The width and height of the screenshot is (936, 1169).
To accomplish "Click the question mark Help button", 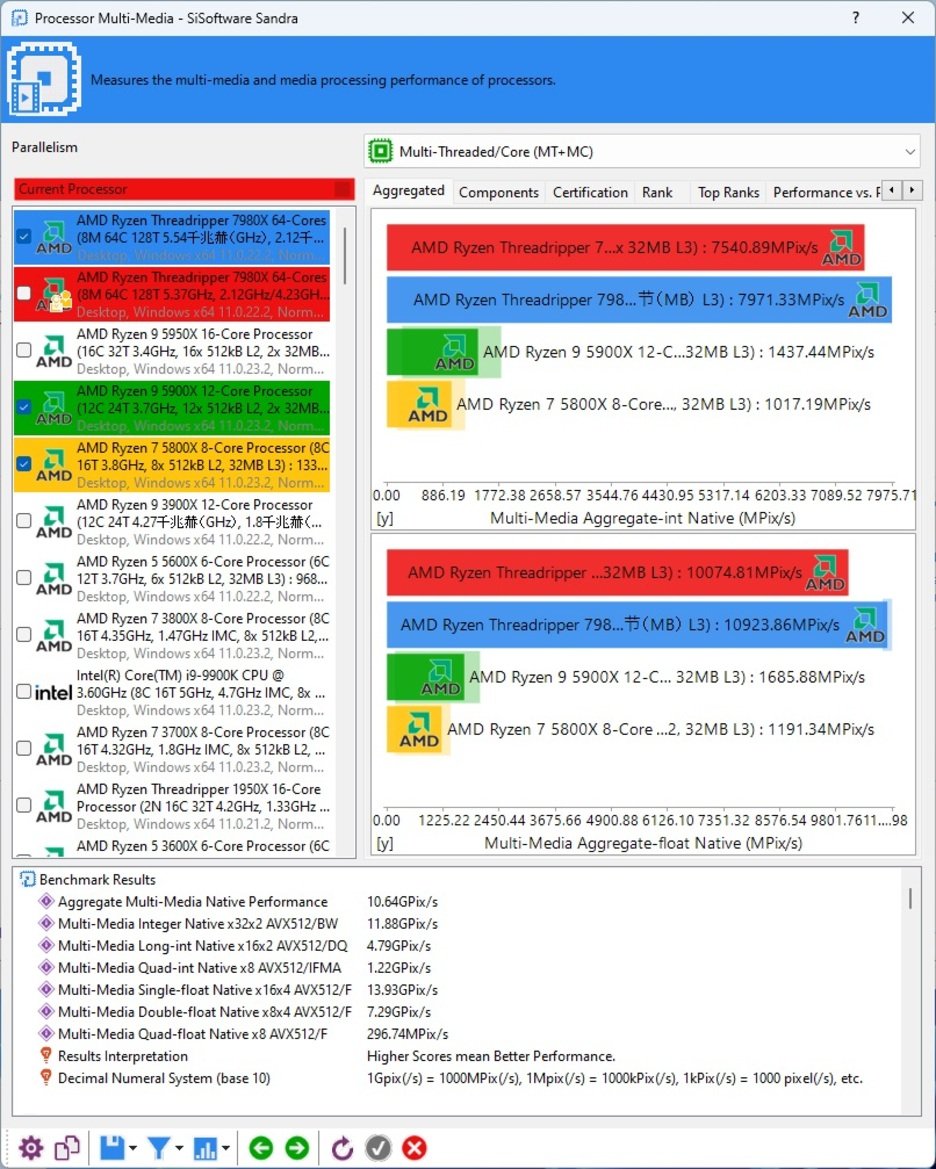I will coord(855,17).
